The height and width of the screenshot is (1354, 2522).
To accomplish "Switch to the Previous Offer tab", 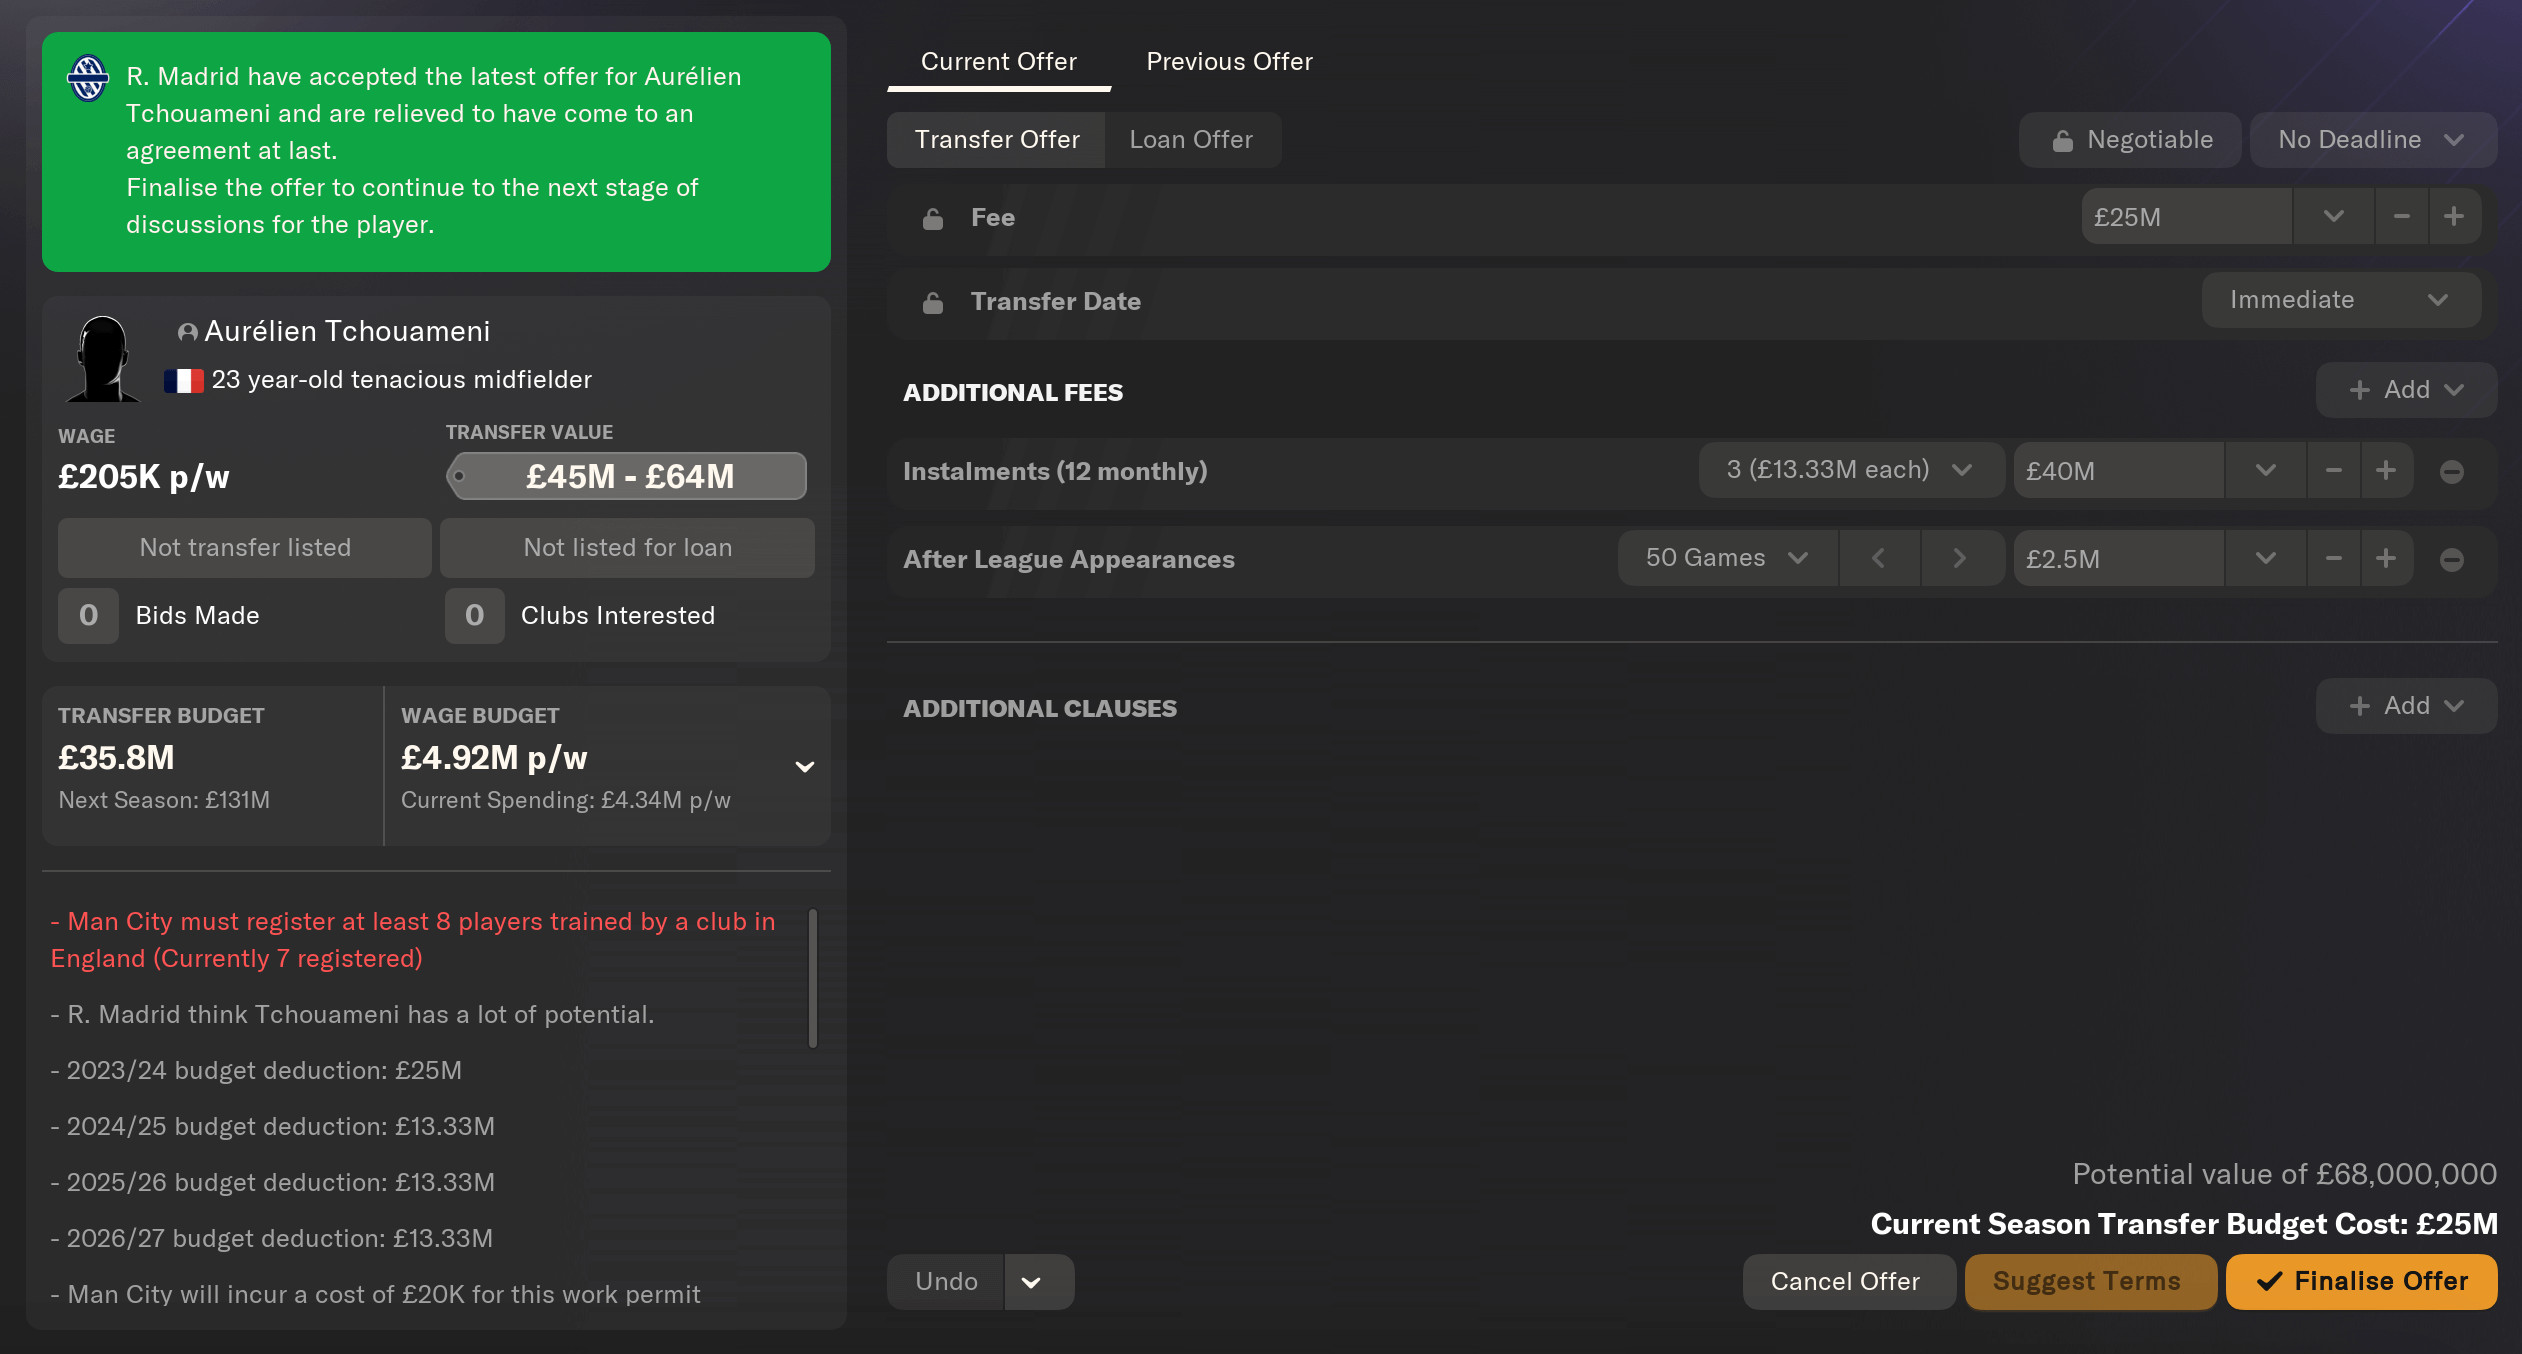I will click(x=1229, y=62).
